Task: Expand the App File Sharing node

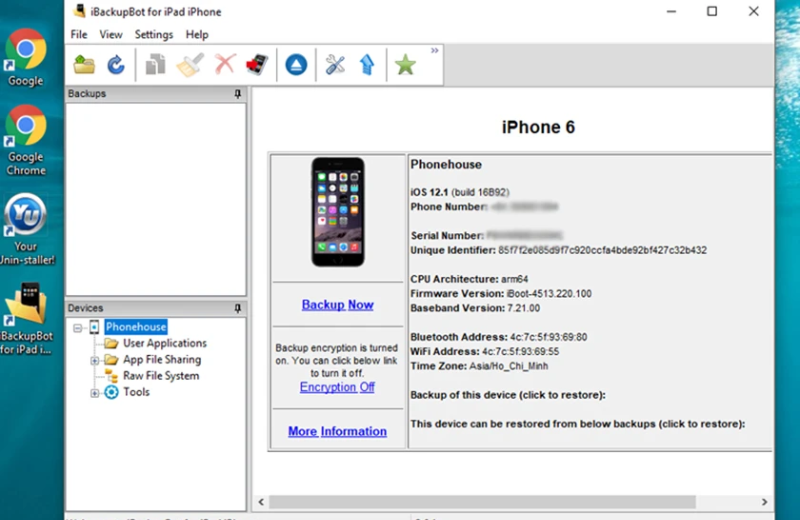Action: 94,360
